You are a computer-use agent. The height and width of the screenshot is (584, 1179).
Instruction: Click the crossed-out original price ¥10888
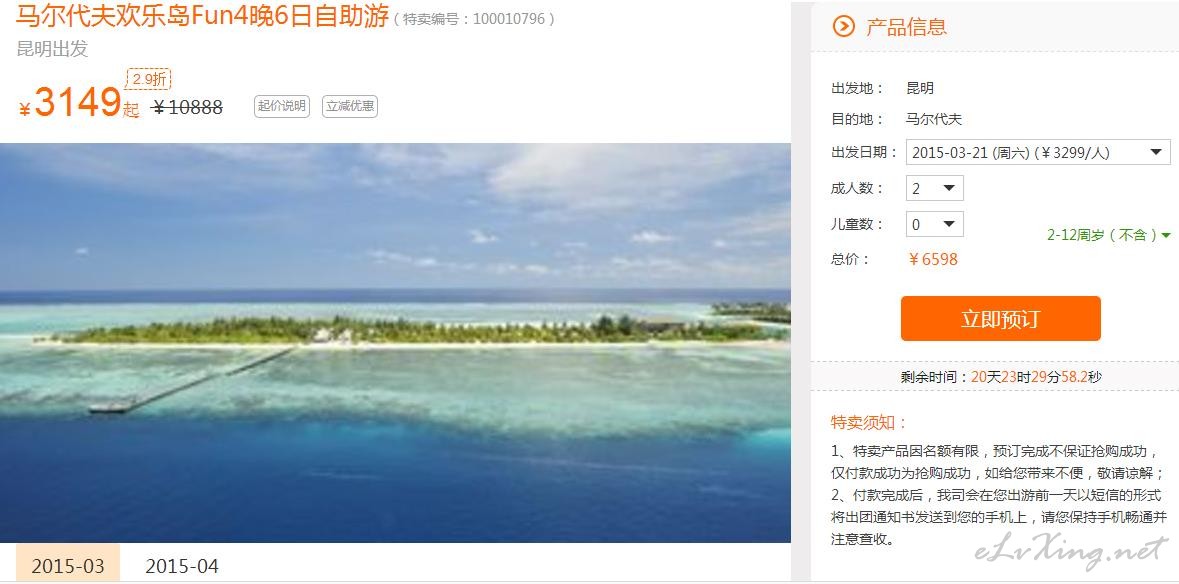click(187, 107)
